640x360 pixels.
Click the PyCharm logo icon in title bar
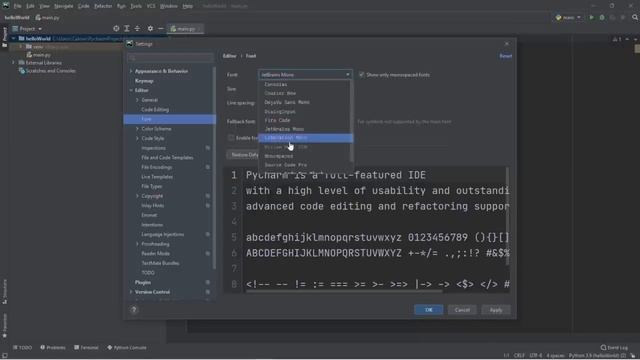point(6,6)
